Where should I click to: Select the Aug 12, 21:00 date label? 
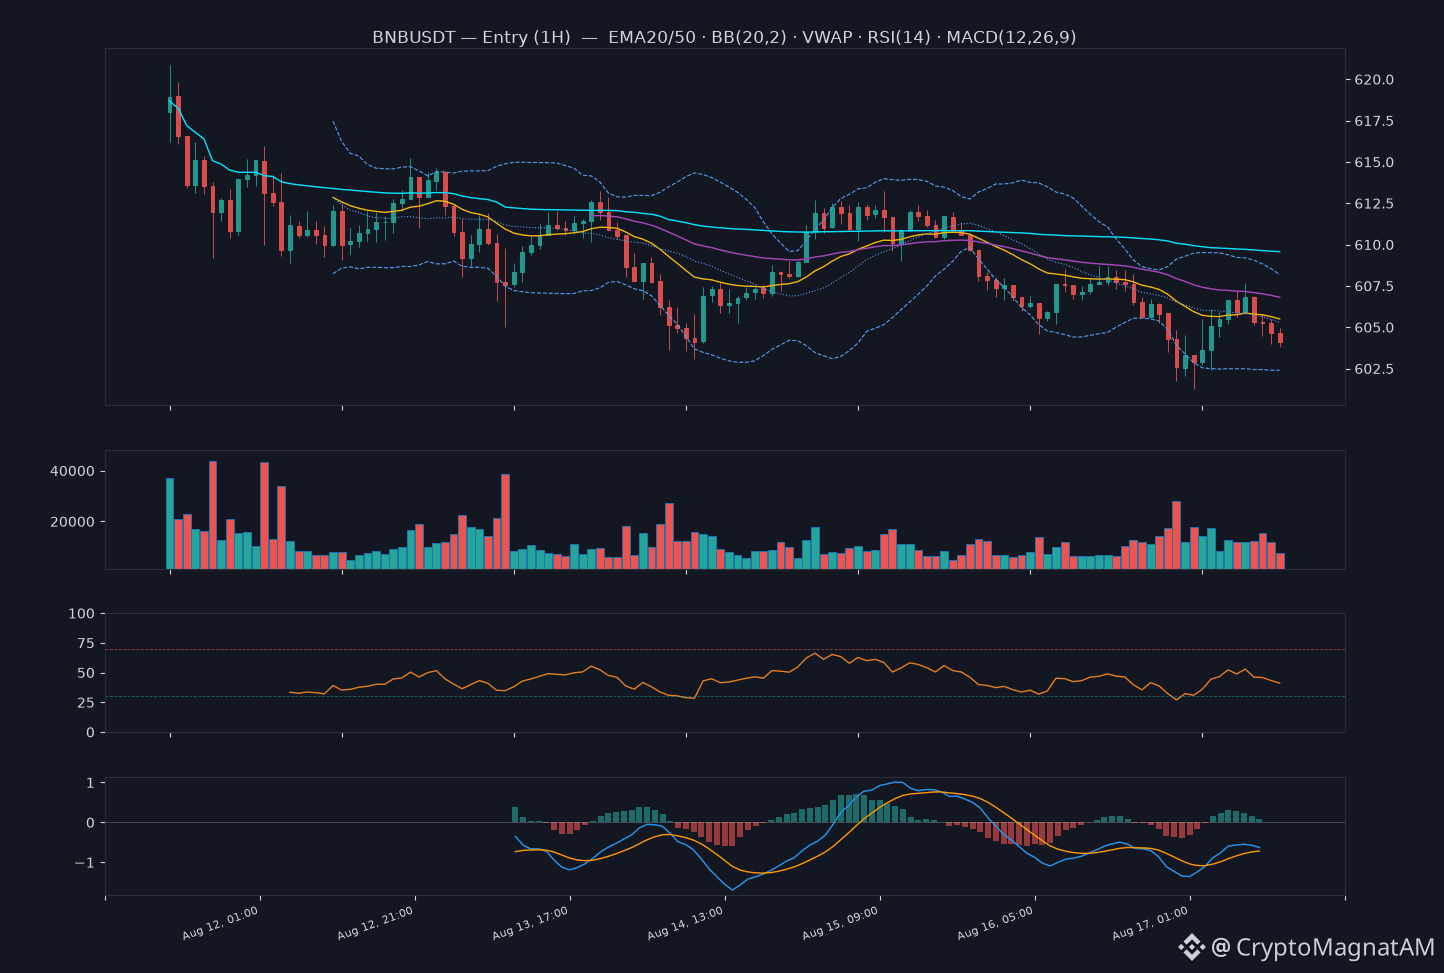coord(376,923)
